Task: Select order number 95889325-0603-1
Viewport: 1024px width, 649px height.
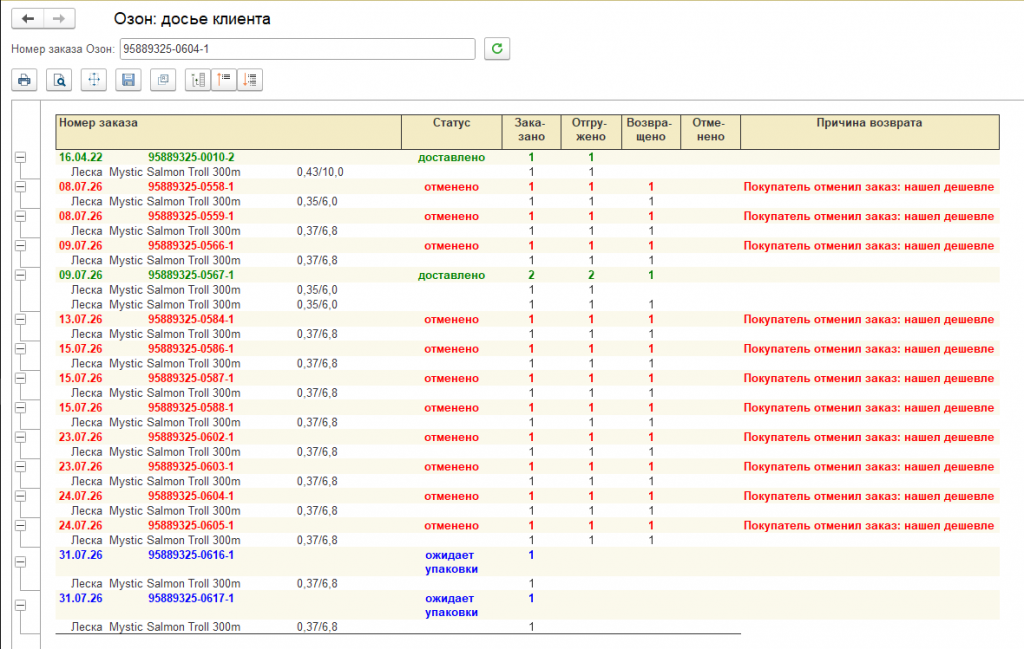Action: pyautogui.click(x=191, y=466)
